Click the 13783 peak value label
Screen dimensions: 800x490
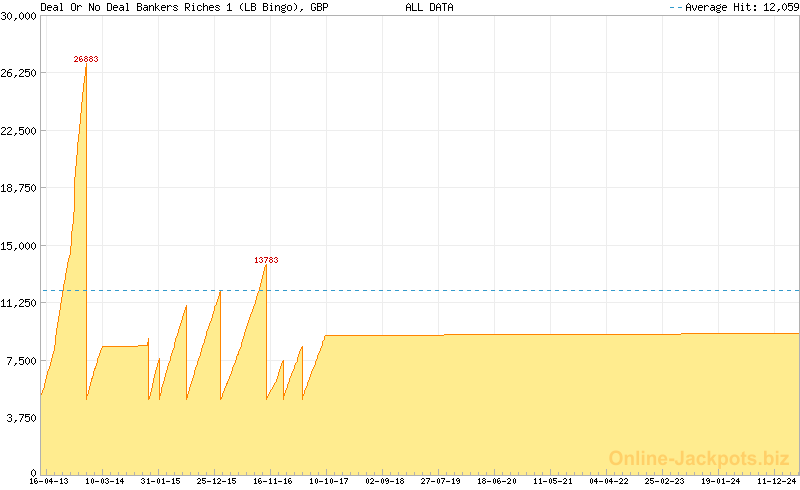(x=266, y=260)
